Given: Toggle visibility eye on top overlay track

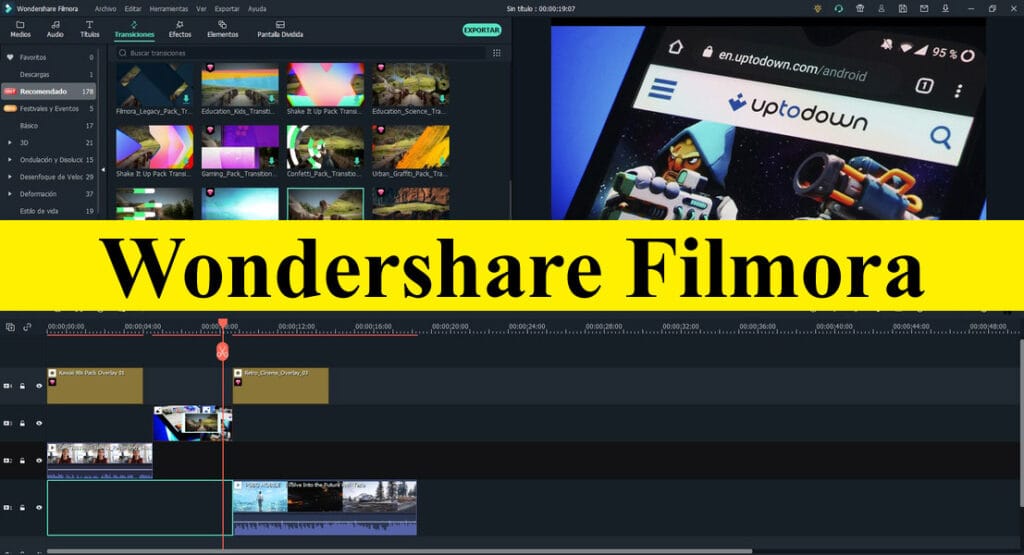Looking at the screenshot, I should (39, 385).
